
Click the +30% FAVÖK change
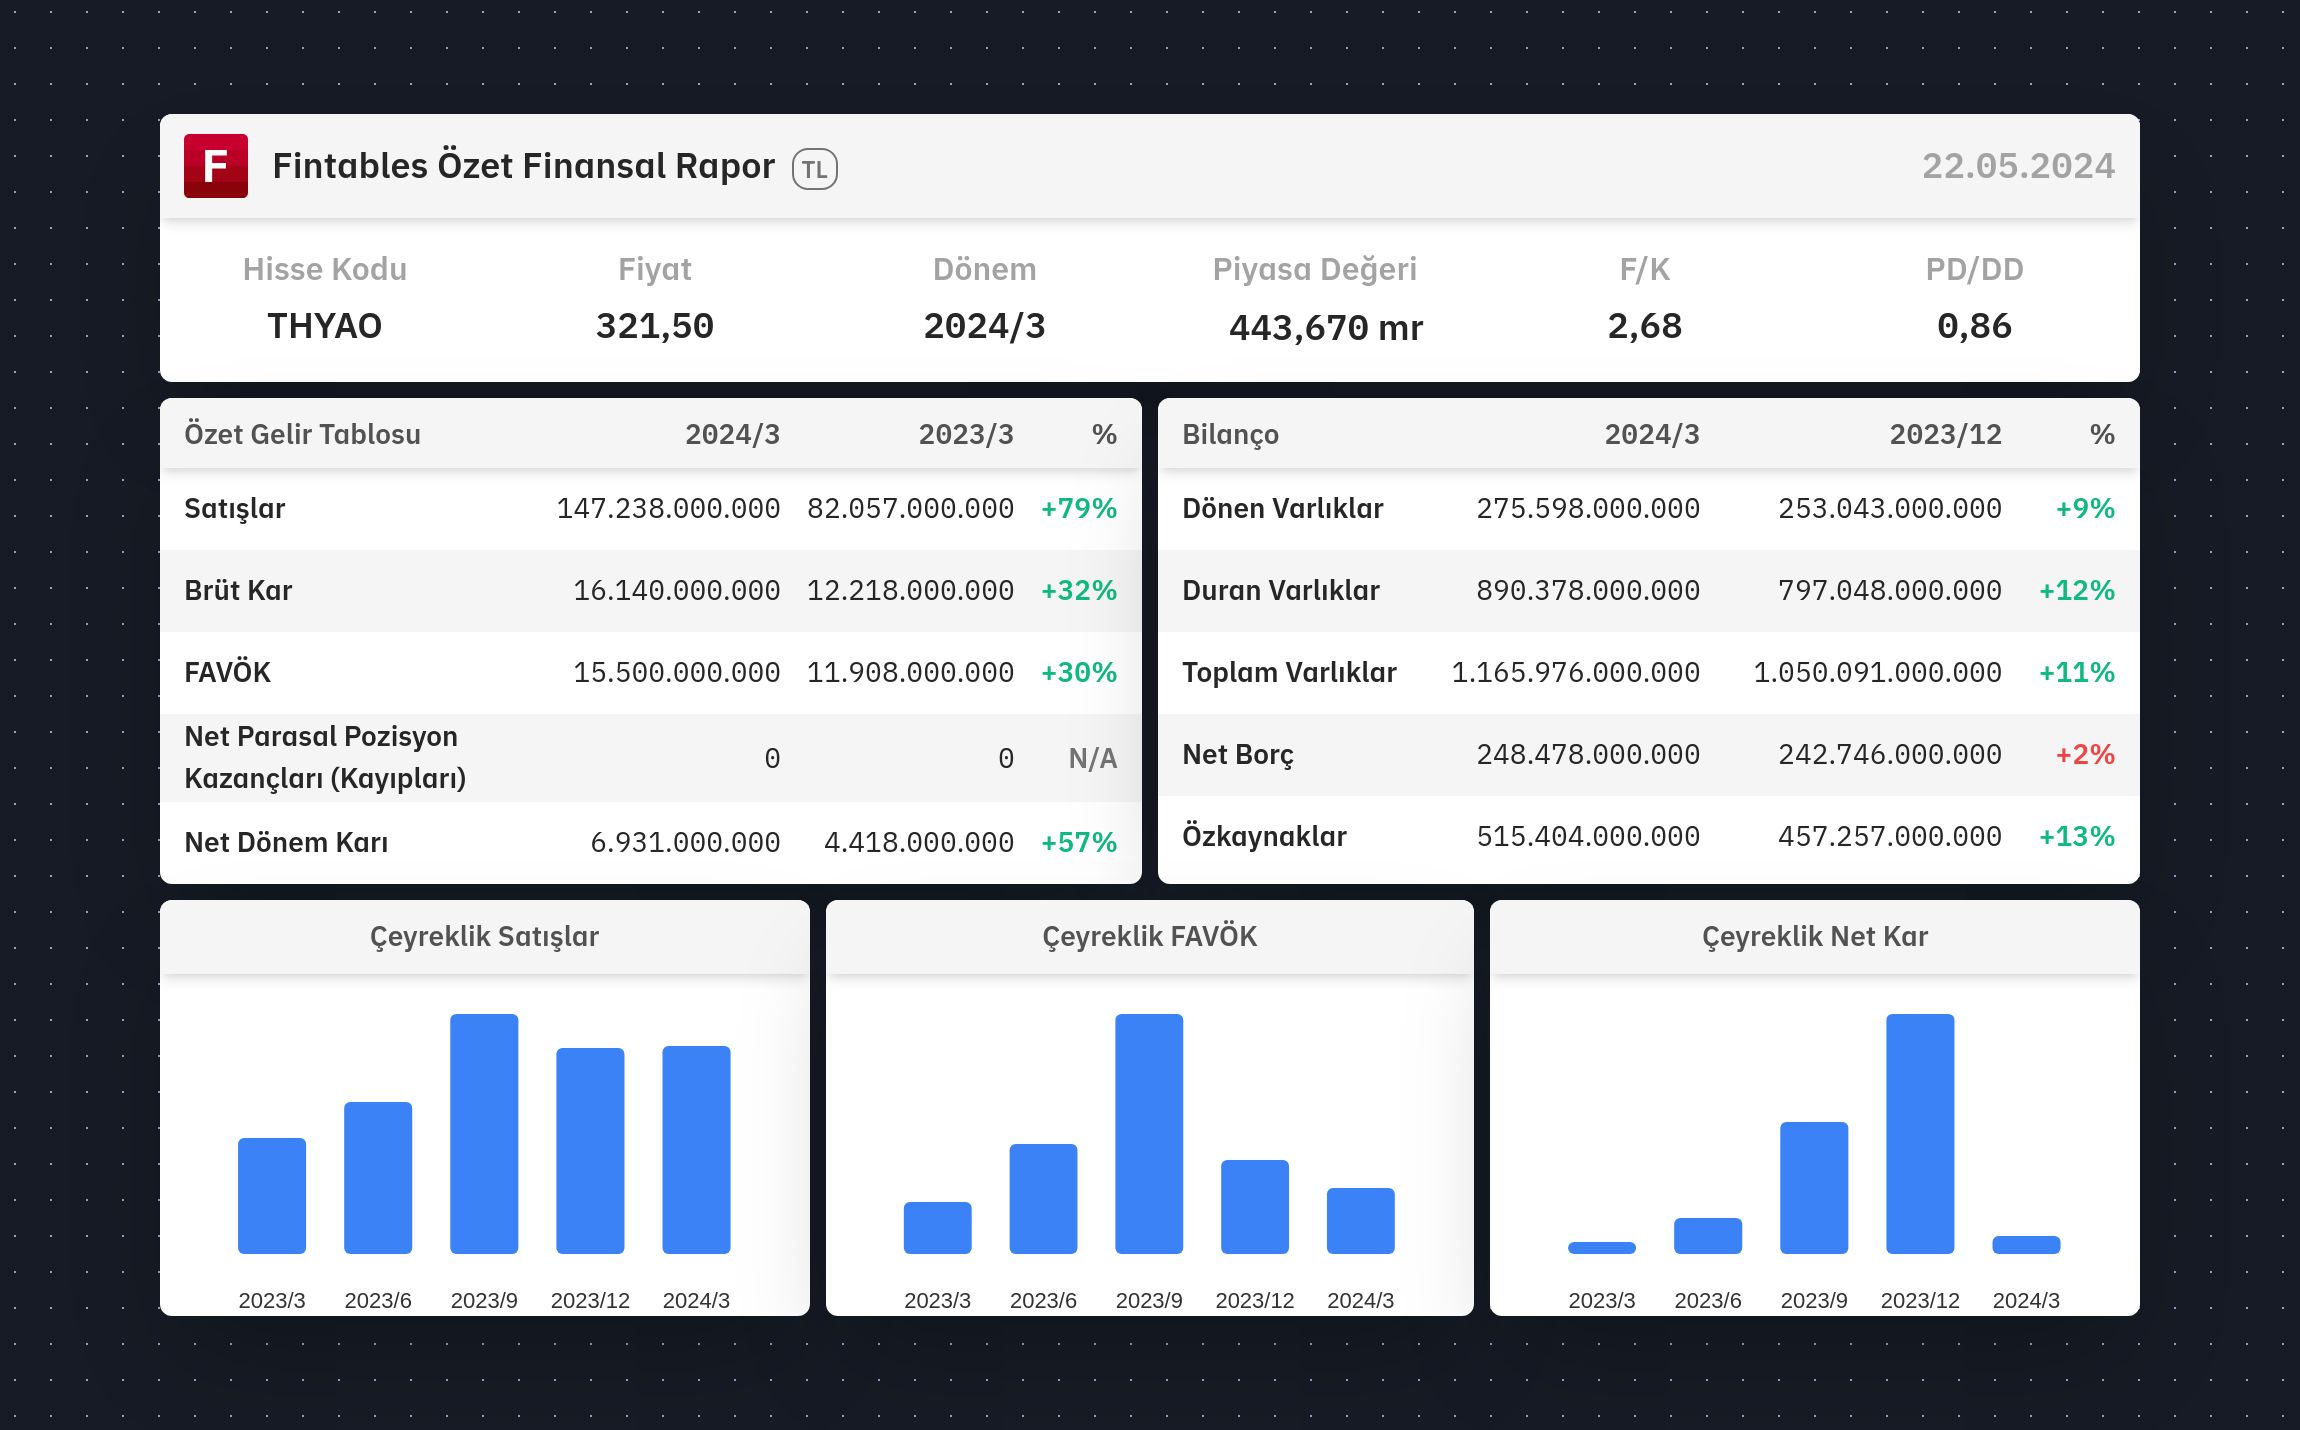click(1079, 672)
